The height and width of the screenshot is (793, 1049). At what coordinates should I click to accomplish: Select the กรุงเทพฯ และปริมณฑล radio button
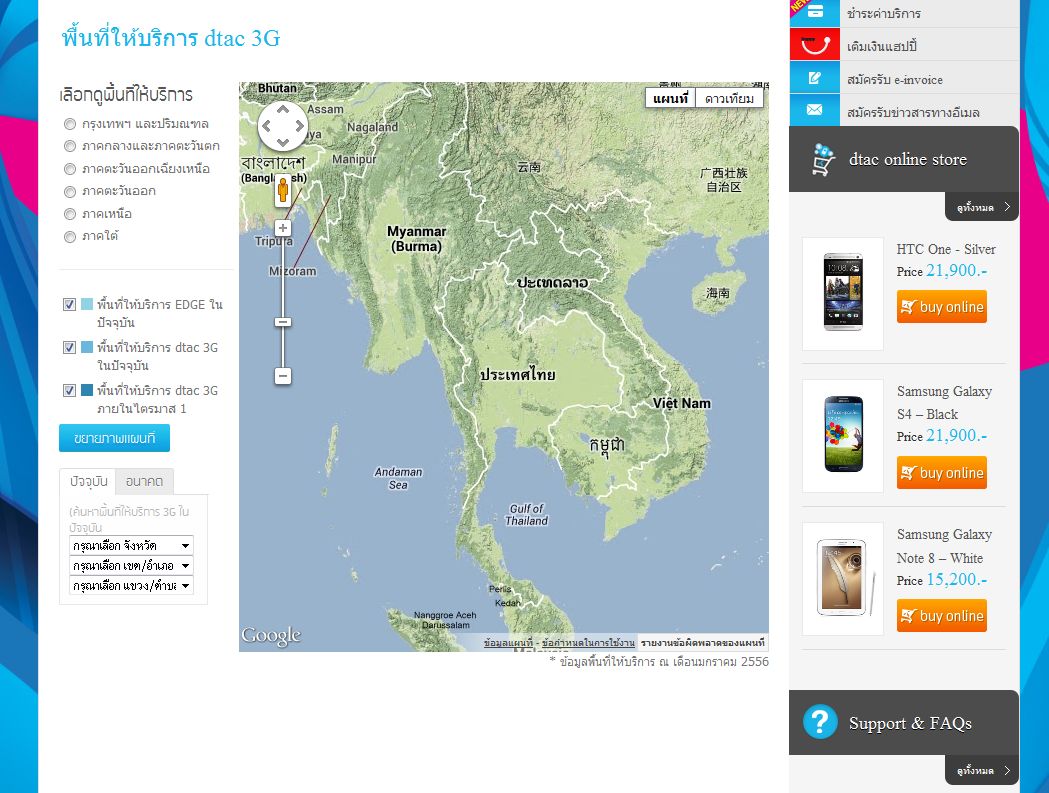pyautogui.click(x=70, y=124)
